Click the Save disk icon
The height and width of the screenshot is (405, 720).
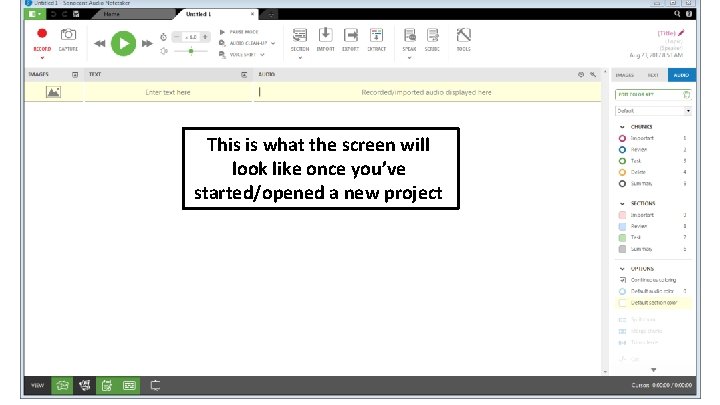pyautogui.click(x=76, y=14)
